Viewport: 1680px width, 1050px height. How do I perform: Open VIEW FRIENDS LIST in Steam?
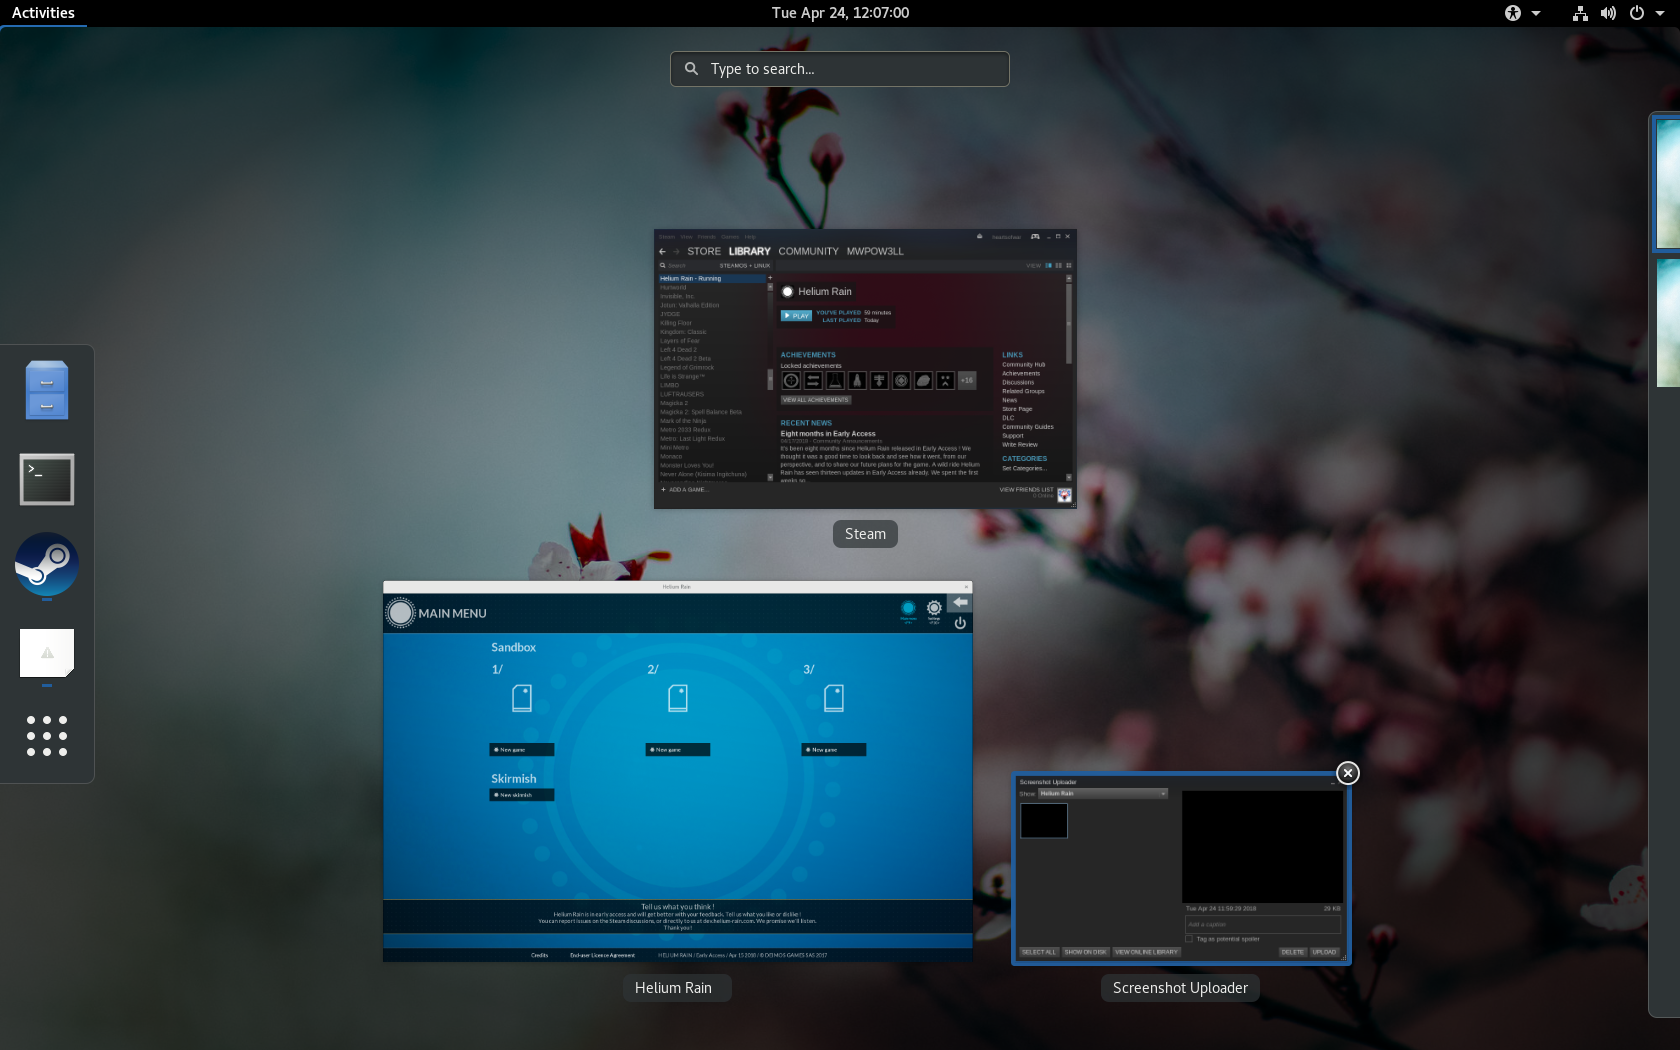1026,490
